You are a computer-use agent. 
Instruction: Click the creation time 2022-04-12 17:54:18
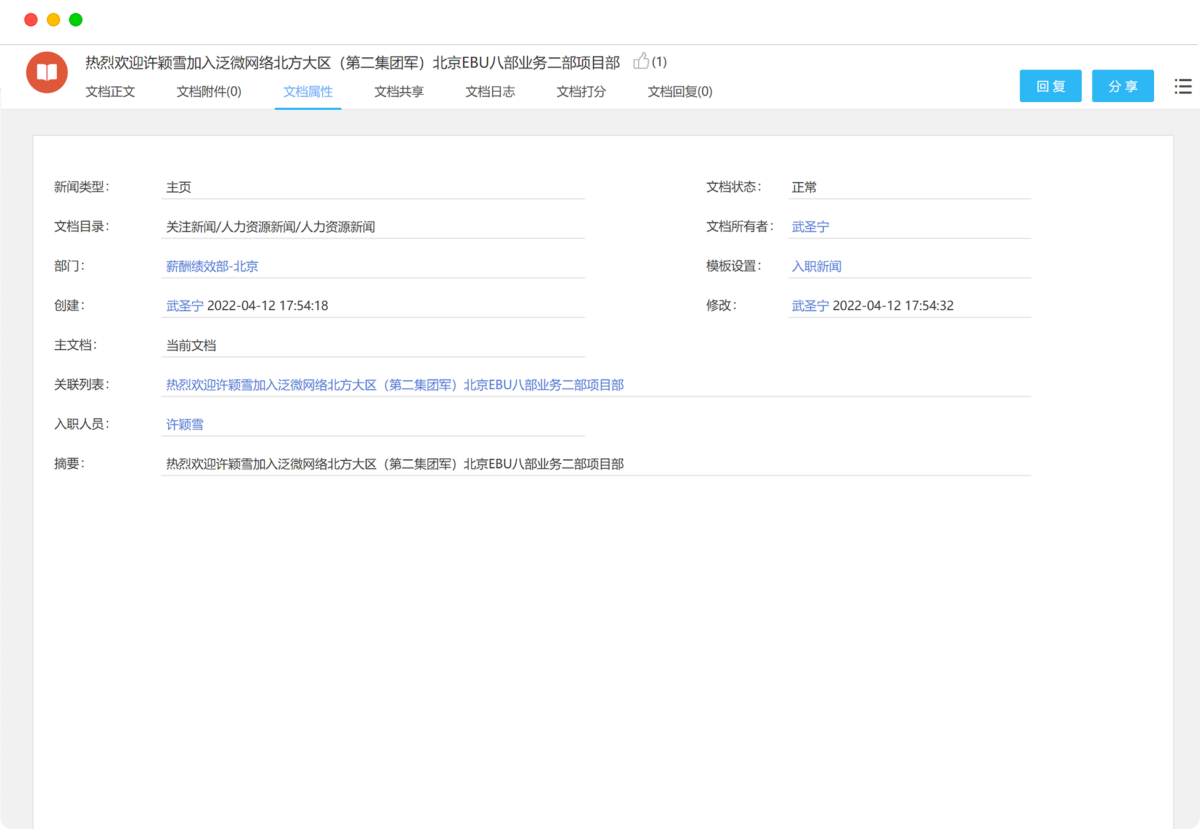point(268,306)
